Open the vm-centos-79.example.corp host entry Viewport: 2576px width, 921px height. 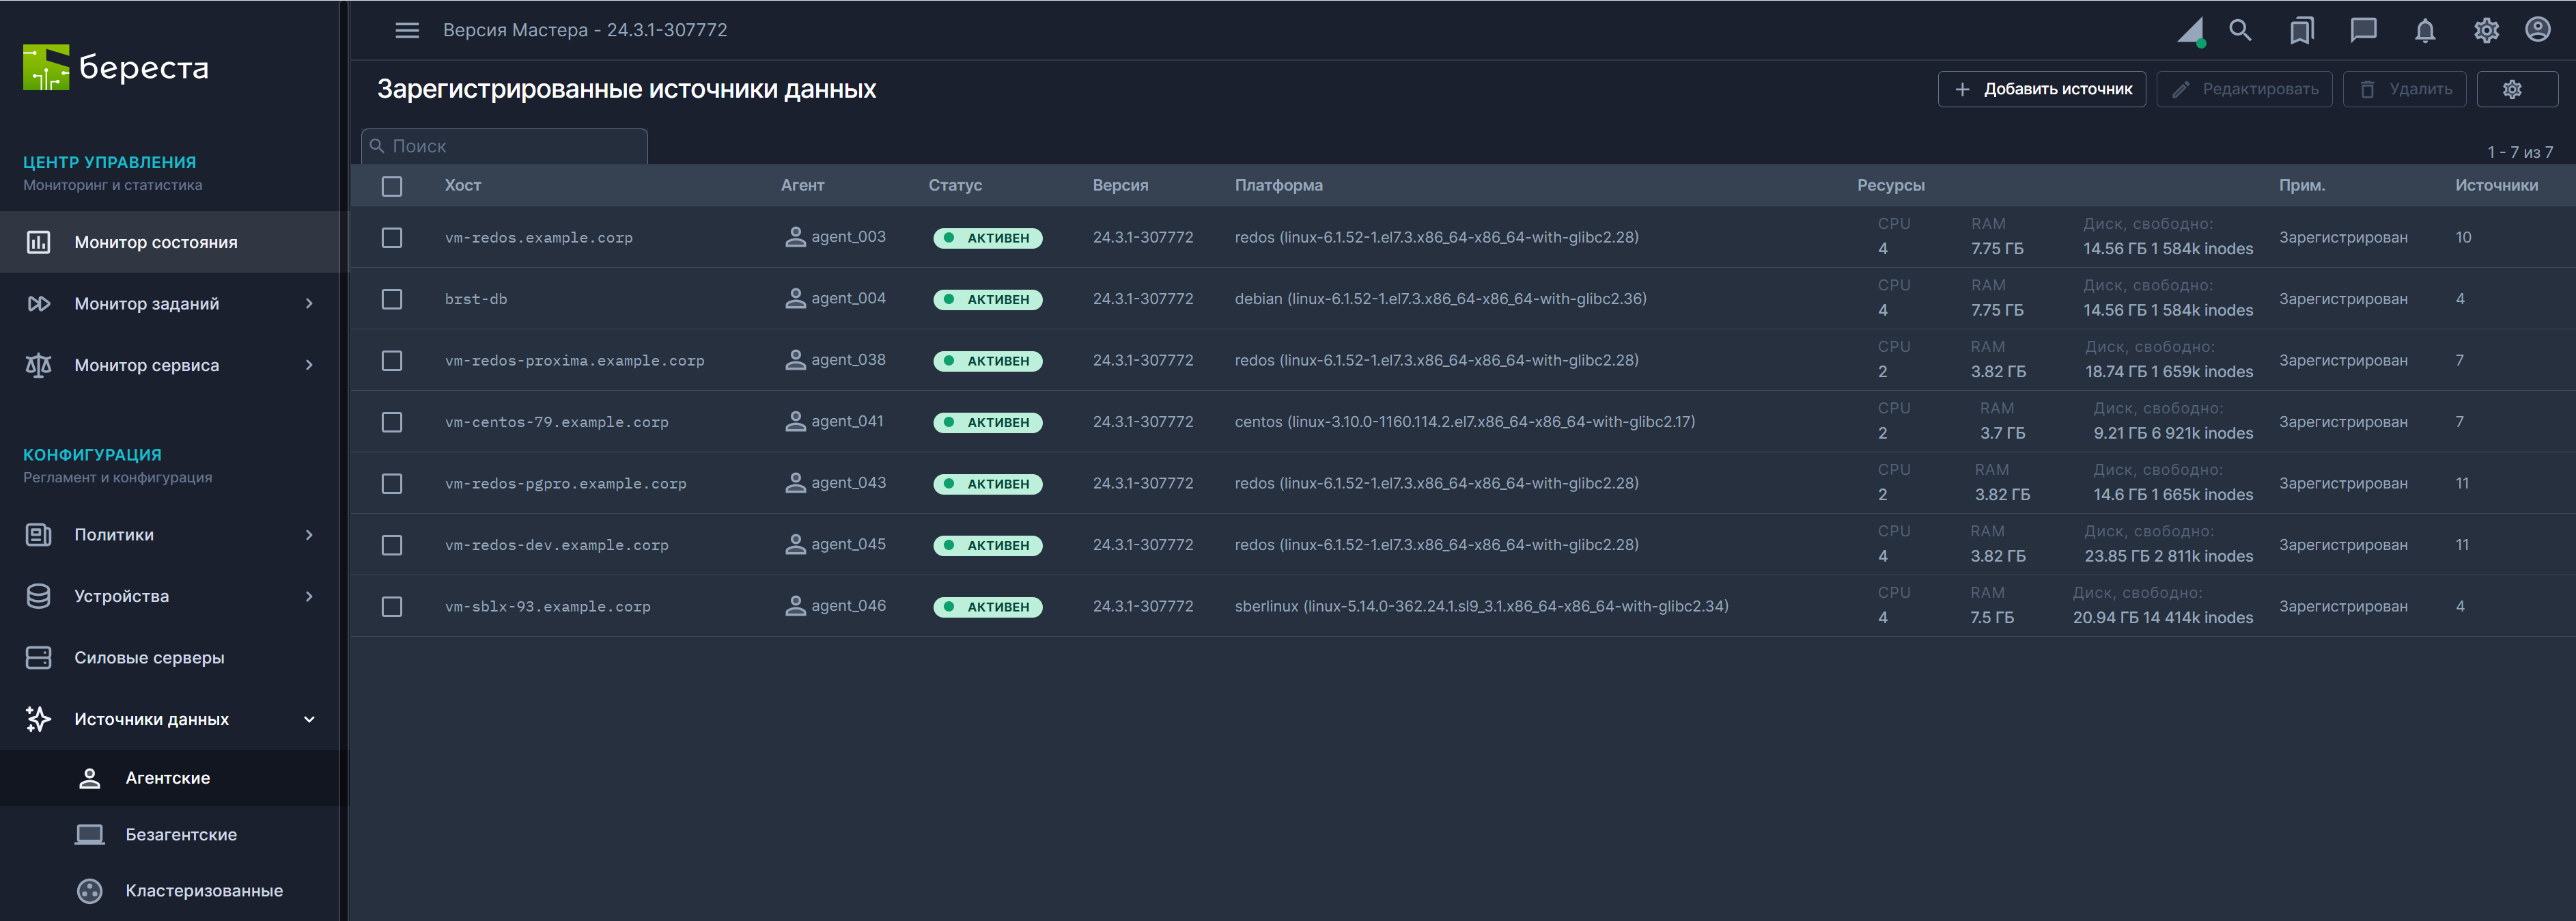(x=556, y=422)
